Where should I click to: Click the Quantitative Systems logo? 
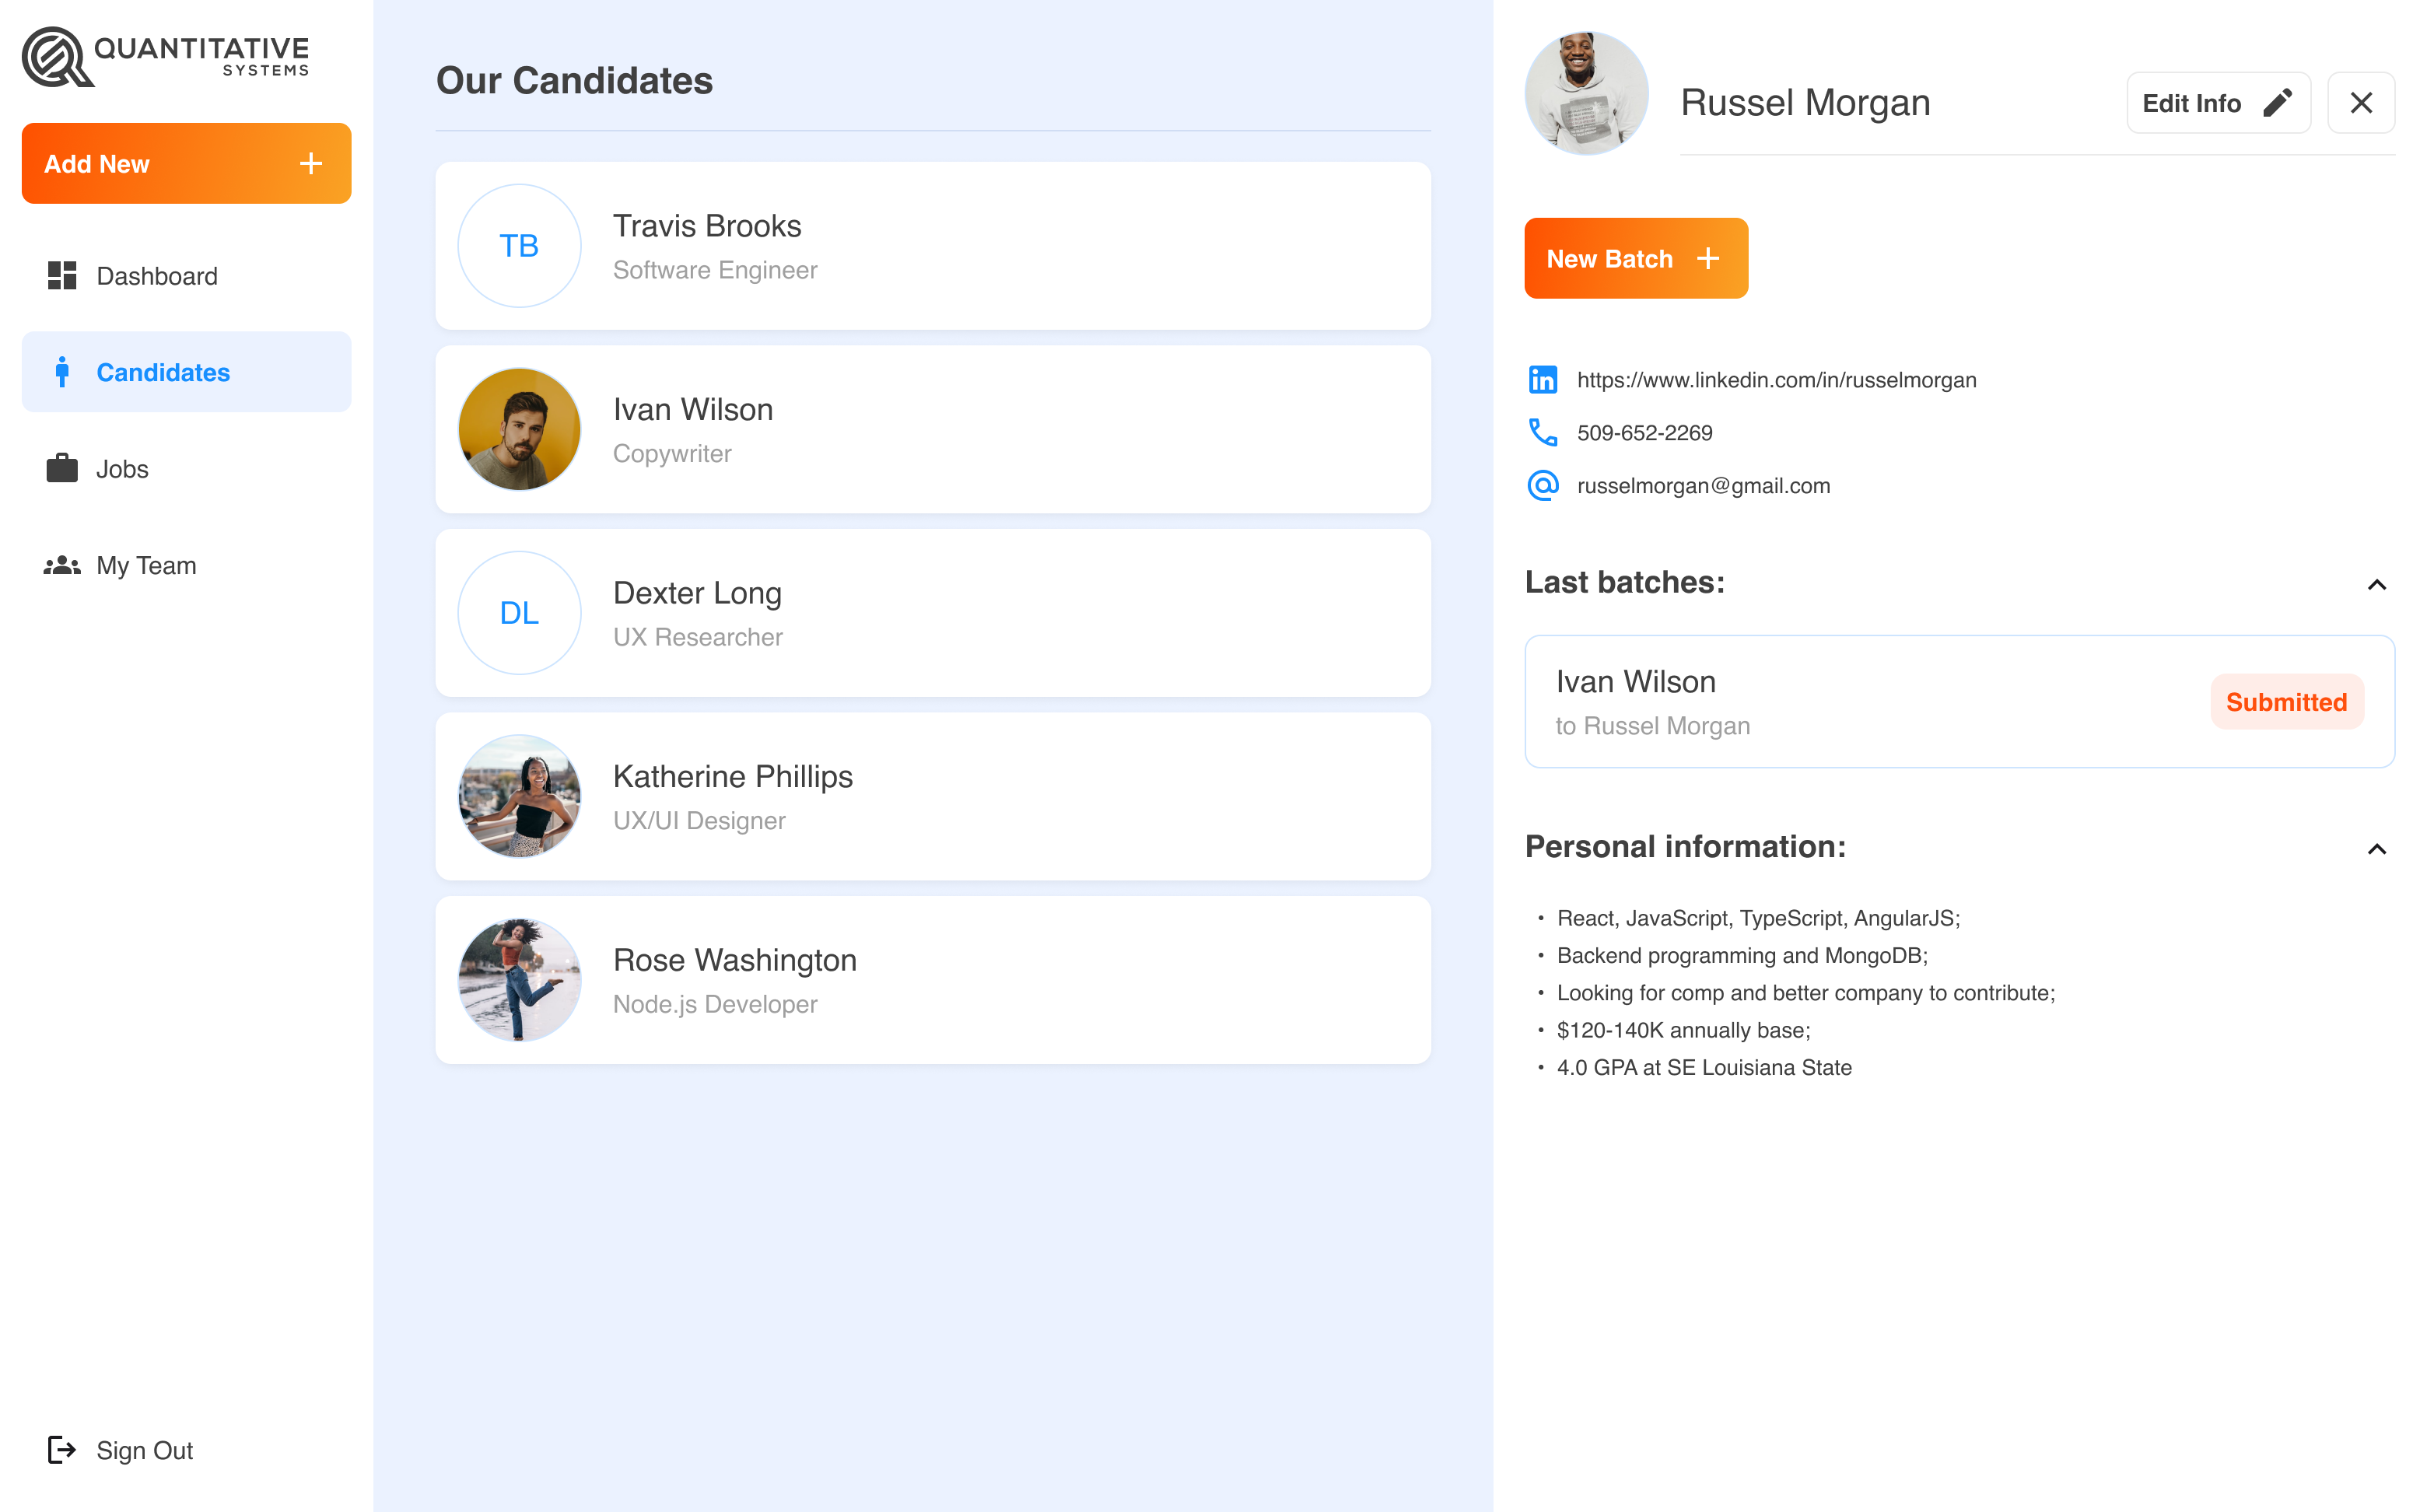point(166,57)
